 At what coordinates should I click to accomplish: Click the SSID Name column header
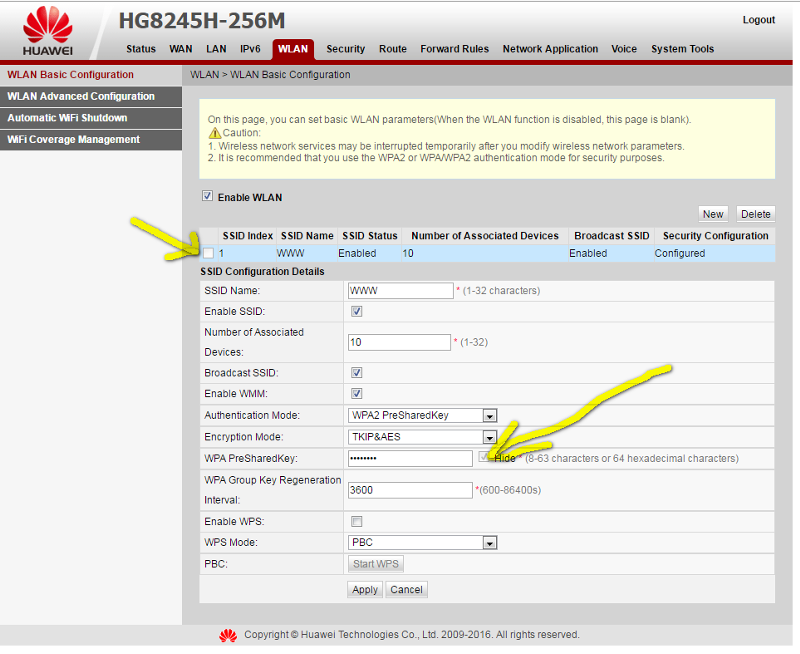[307, 236]
